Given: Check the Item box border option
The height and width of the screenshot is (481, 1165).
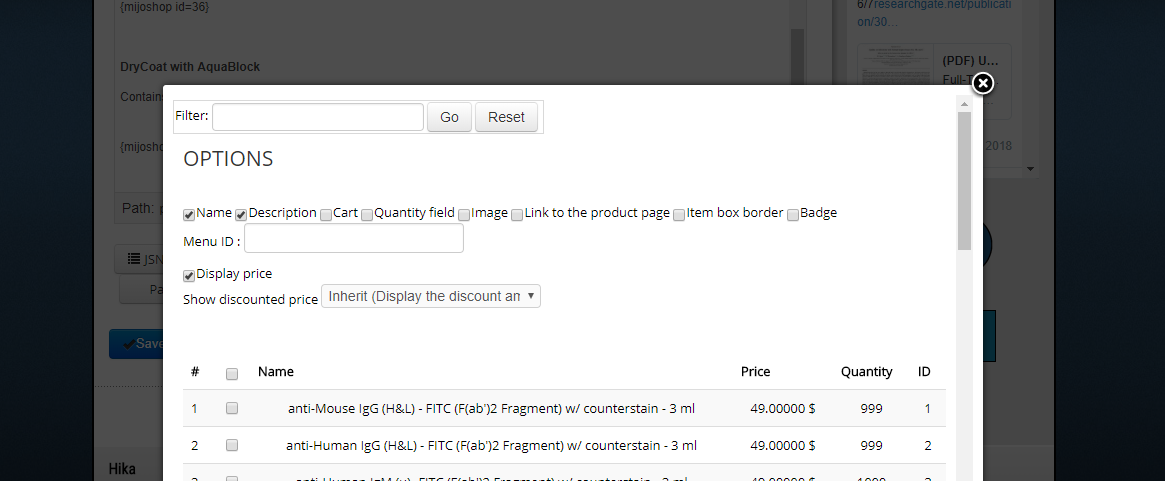Looking at the screenshot, I should [679, 214].
